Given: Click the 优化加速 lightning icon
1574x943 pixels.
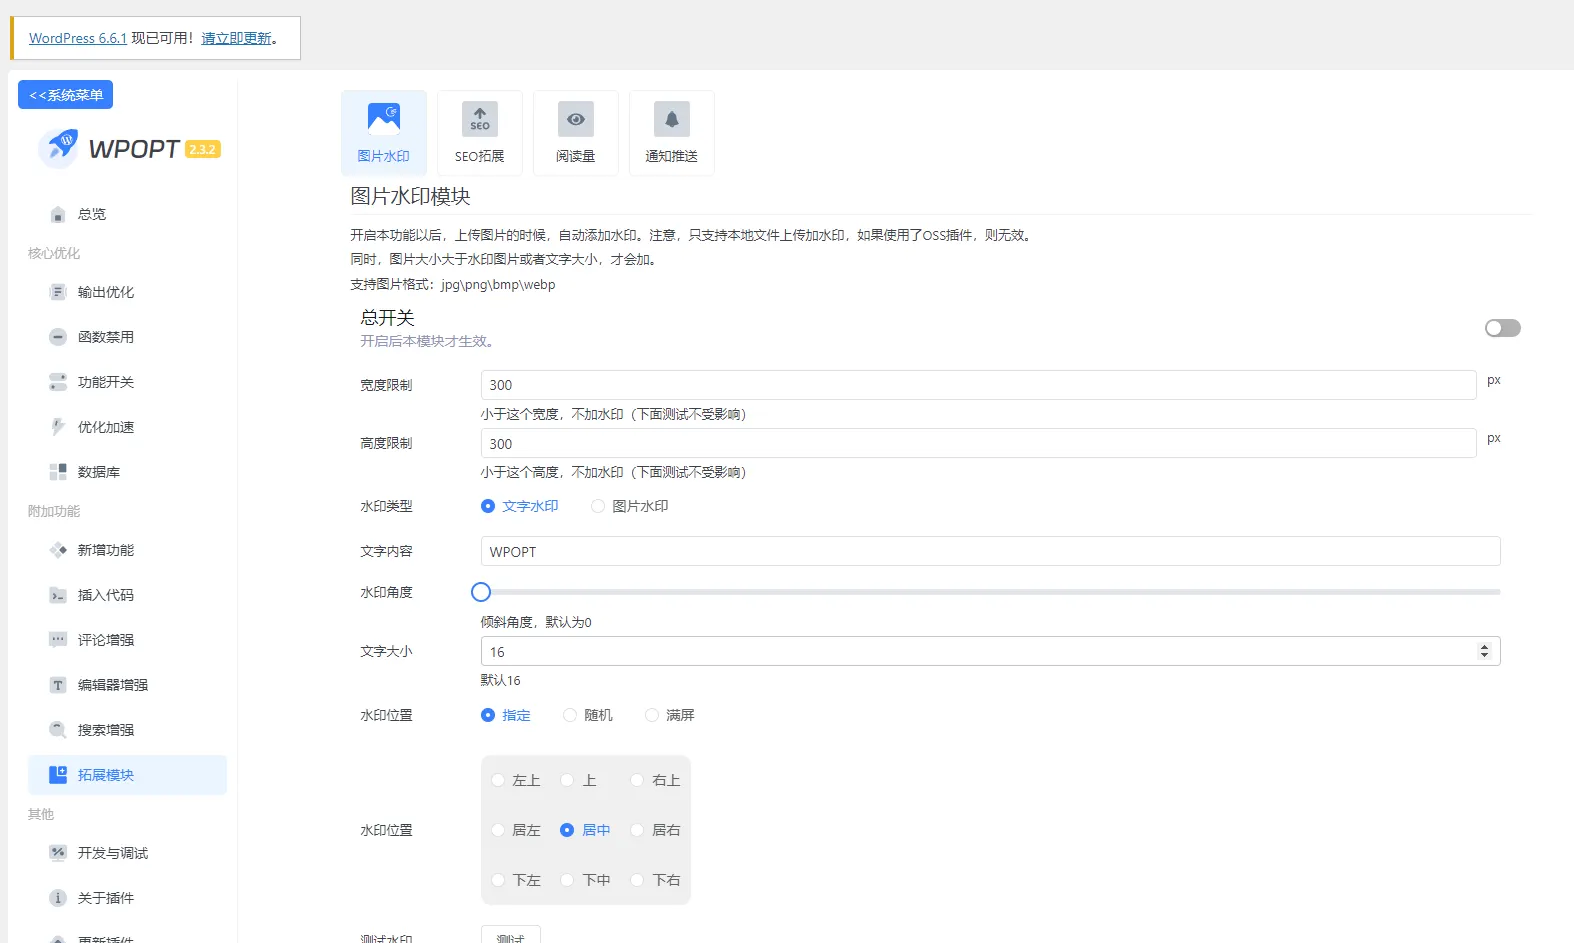Looking at the screenshot, I should coord(58,427).
